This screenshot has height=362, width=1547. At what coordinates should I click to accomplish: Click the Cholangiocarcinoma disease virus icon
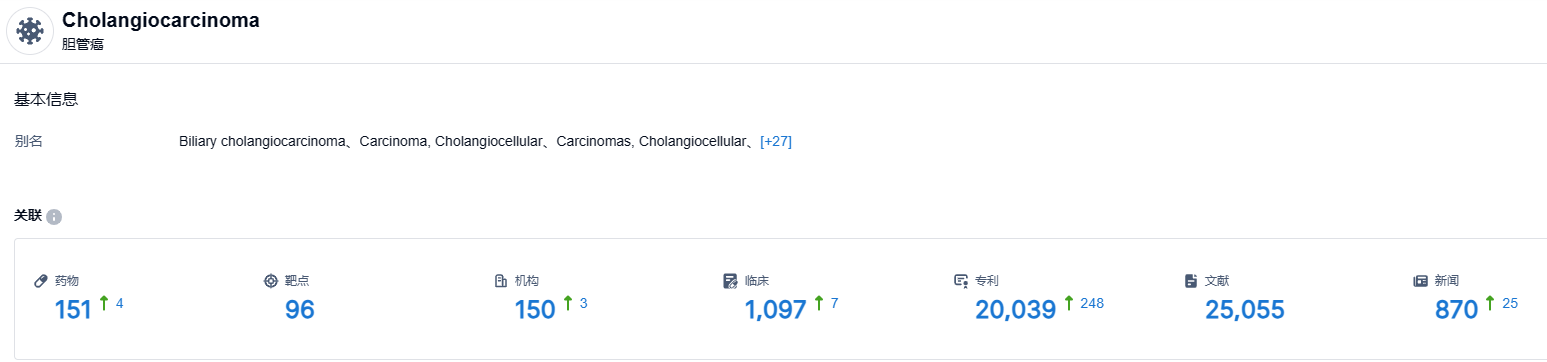click(x=30, y=31)
